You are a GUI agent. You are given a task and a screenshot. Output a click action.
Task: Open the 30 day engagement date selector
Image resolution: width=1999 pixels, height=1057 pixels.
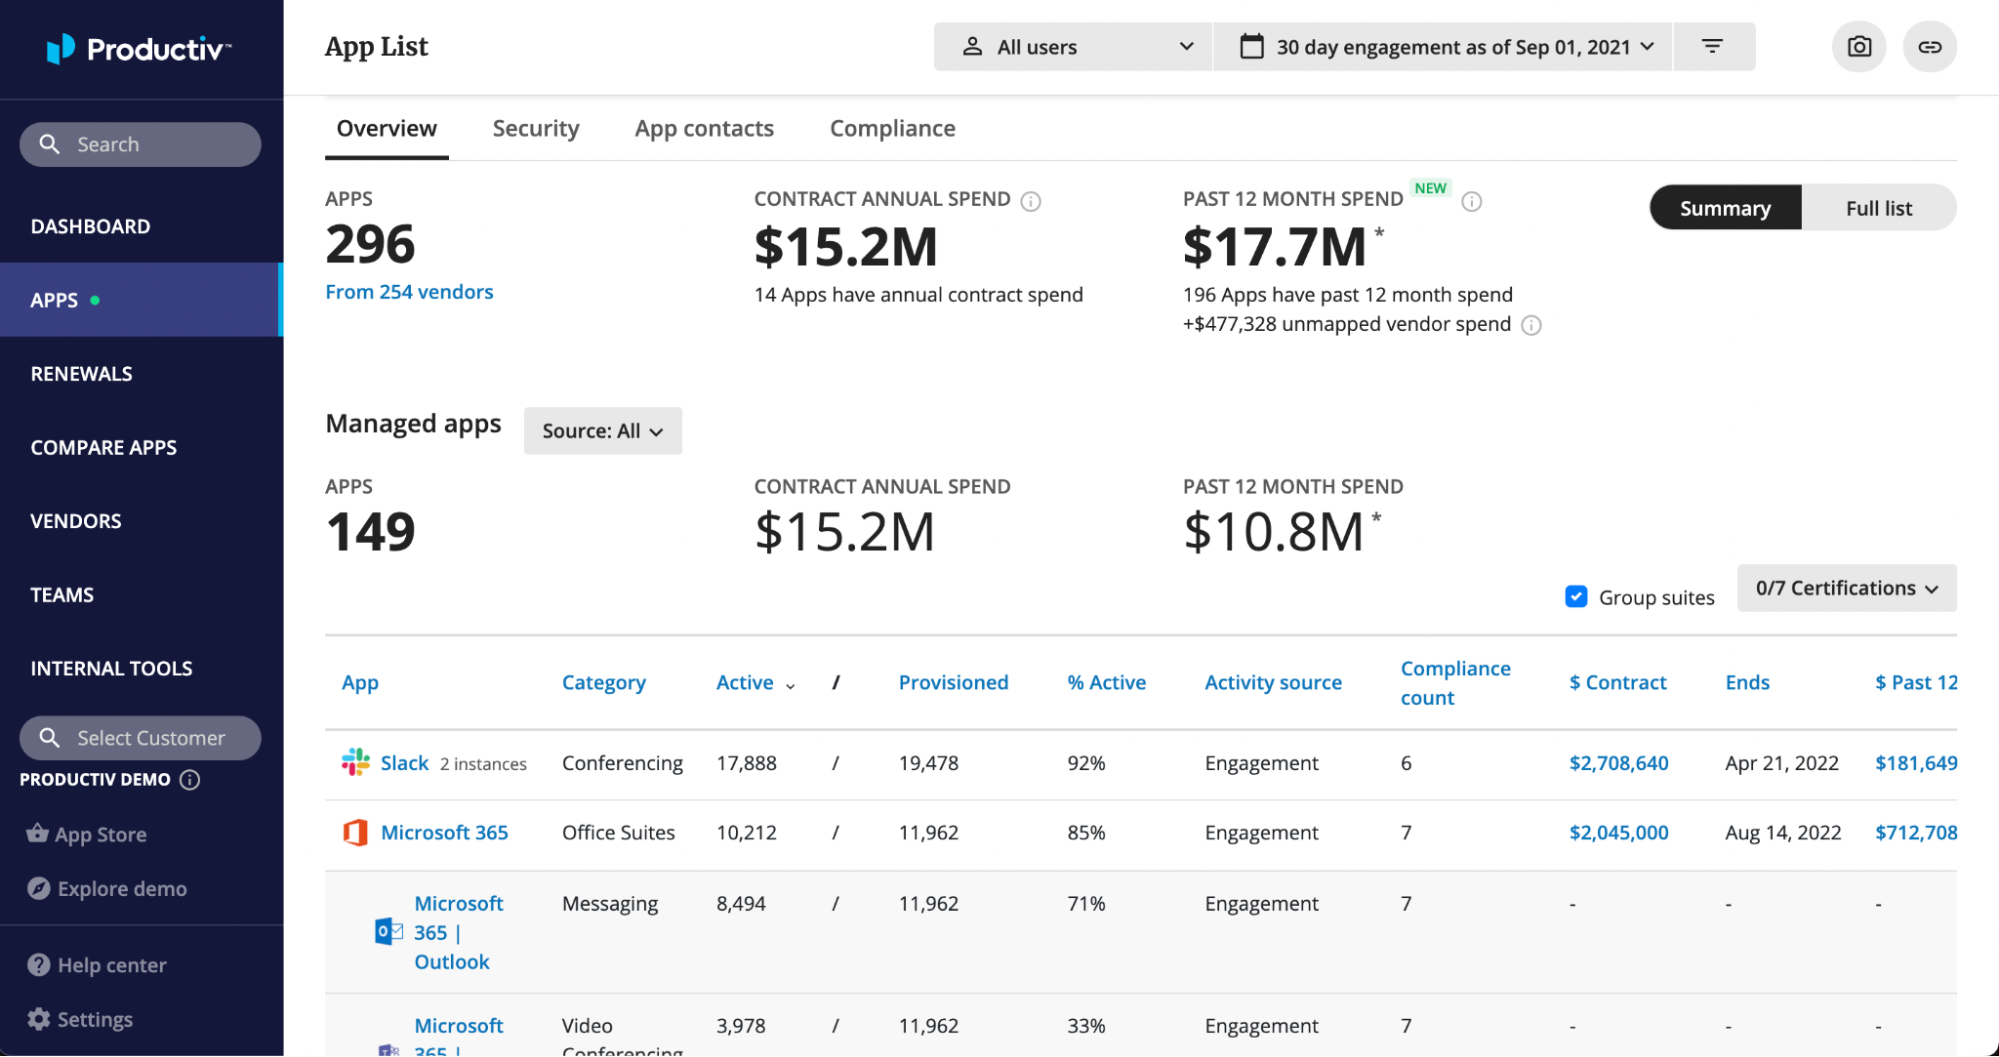(1443, 46)
